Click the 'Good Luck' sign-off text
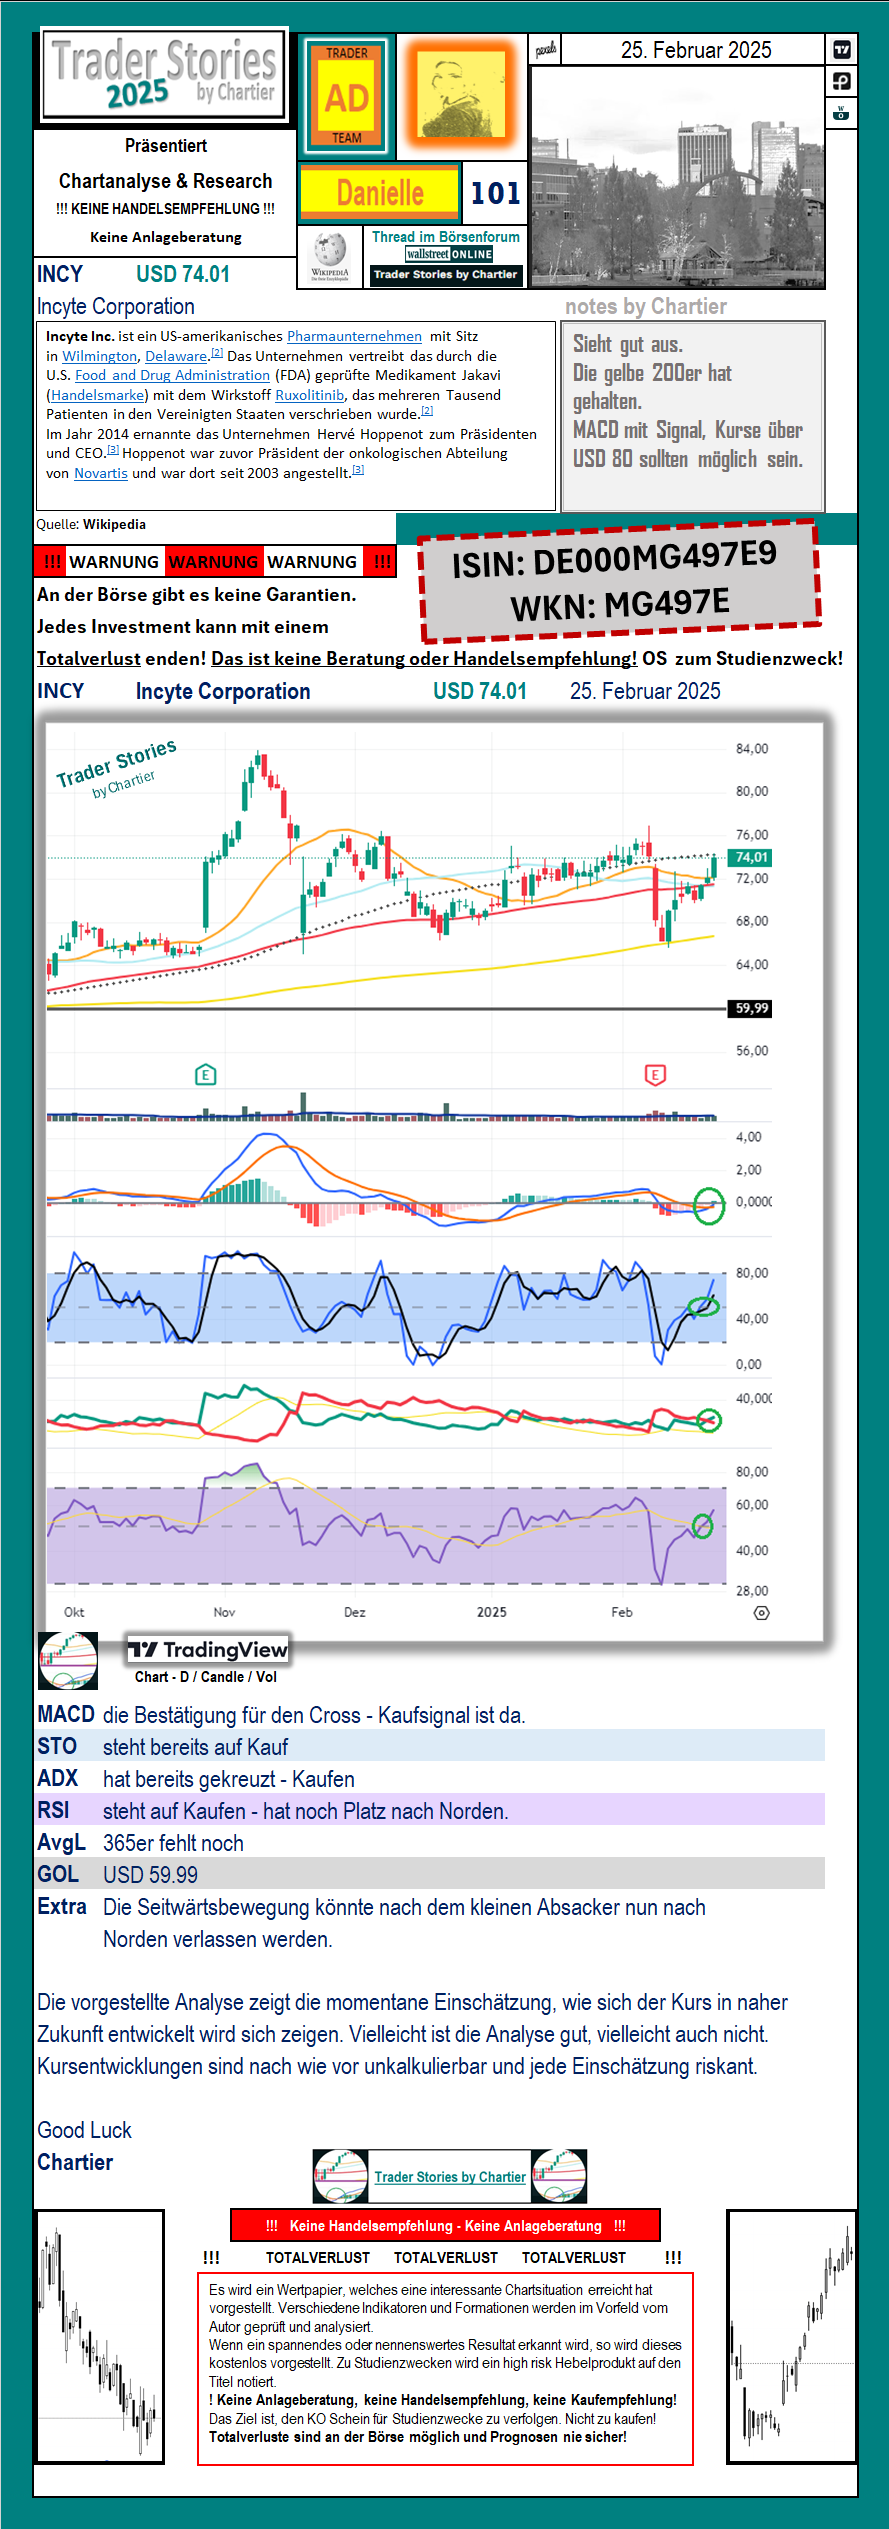Viewport: 889px width, 2529px height. [84, 2130]
